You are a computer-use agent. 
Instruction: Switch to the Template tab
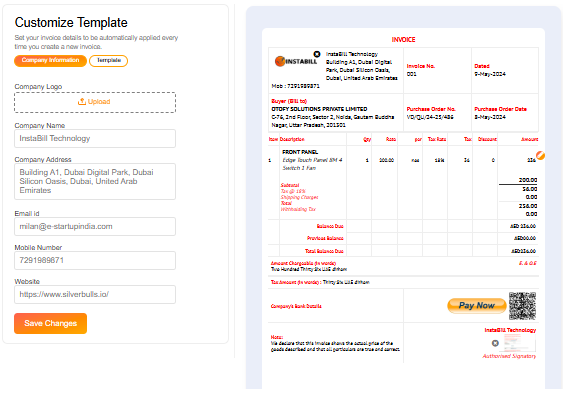pyautogui.click(x=108, y=60)
